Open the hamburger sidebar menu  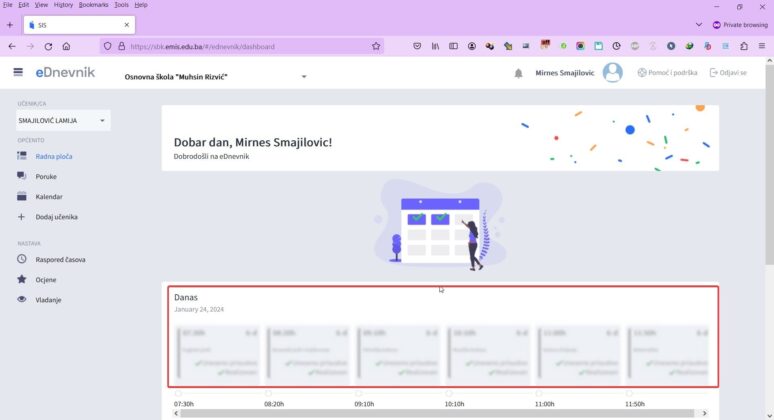pyautogui.click(x=18, y=72)
